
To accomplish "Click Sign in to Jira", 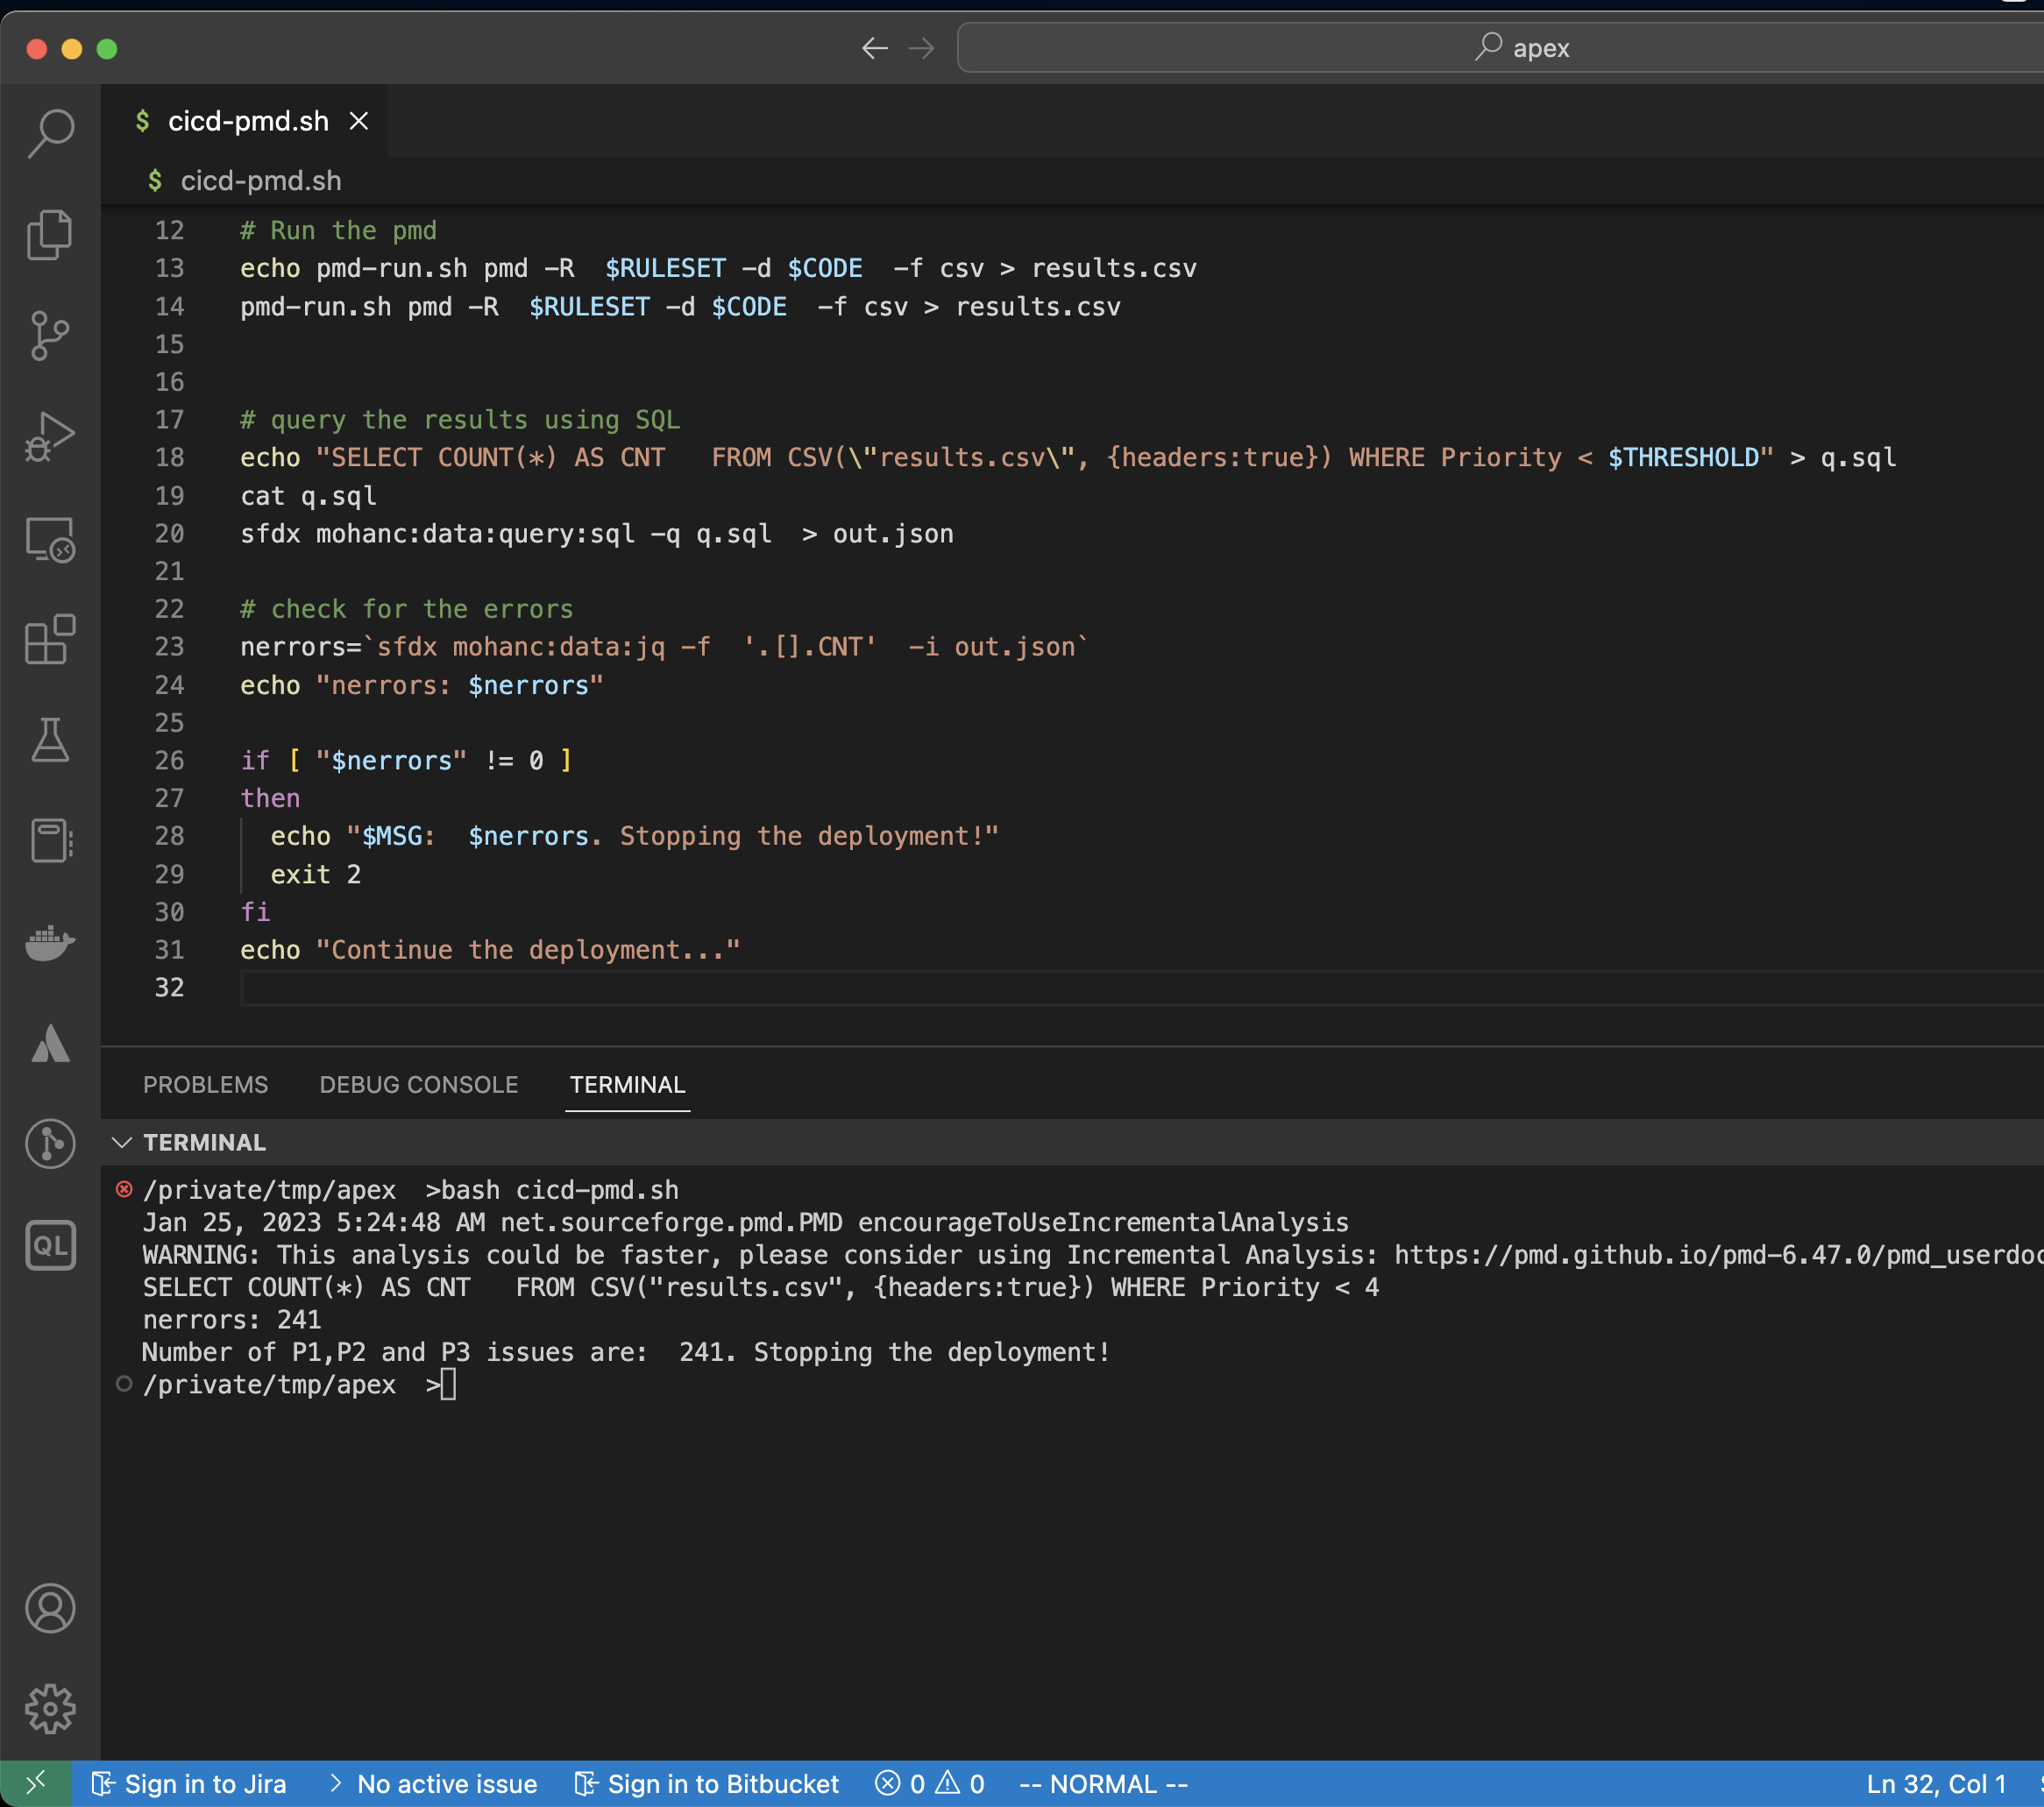I will (x=190, y=1784).
